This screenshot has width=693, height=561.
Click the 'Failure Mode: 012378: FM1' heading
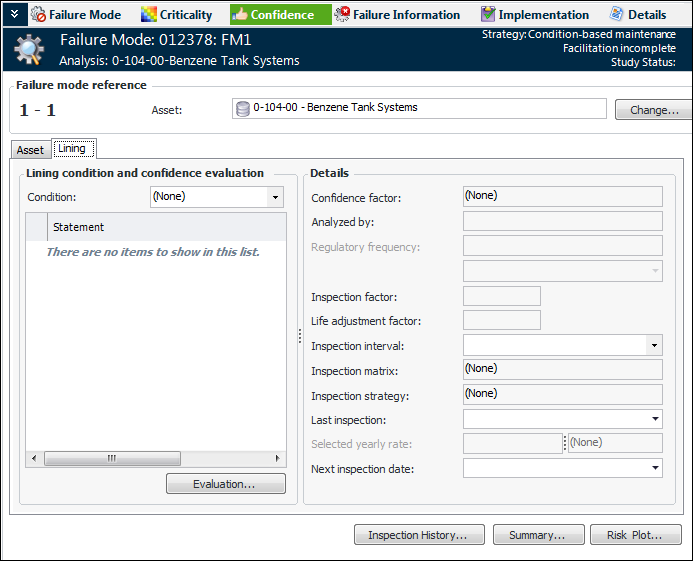pos(156,40)
